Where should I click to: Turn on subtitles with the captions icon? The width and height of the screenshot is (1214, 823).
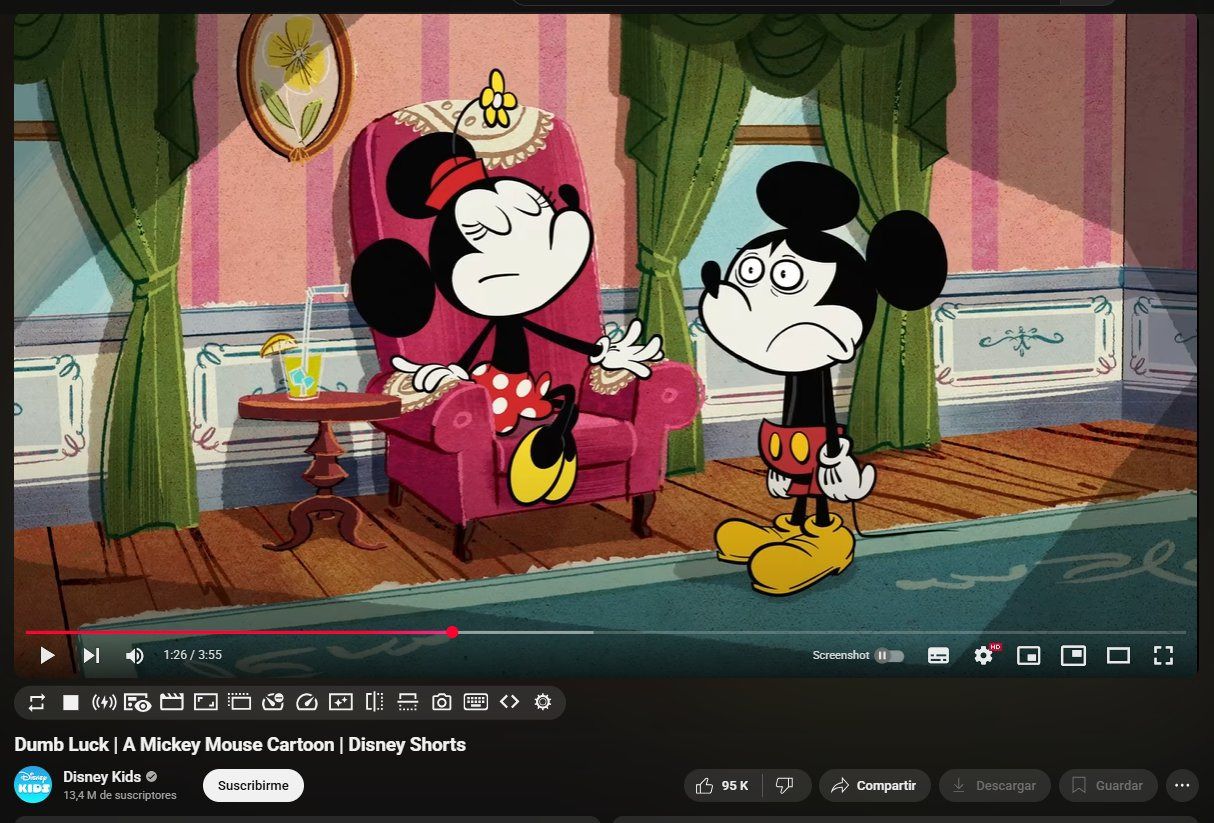pyautogui.click(x=938, y=656)
